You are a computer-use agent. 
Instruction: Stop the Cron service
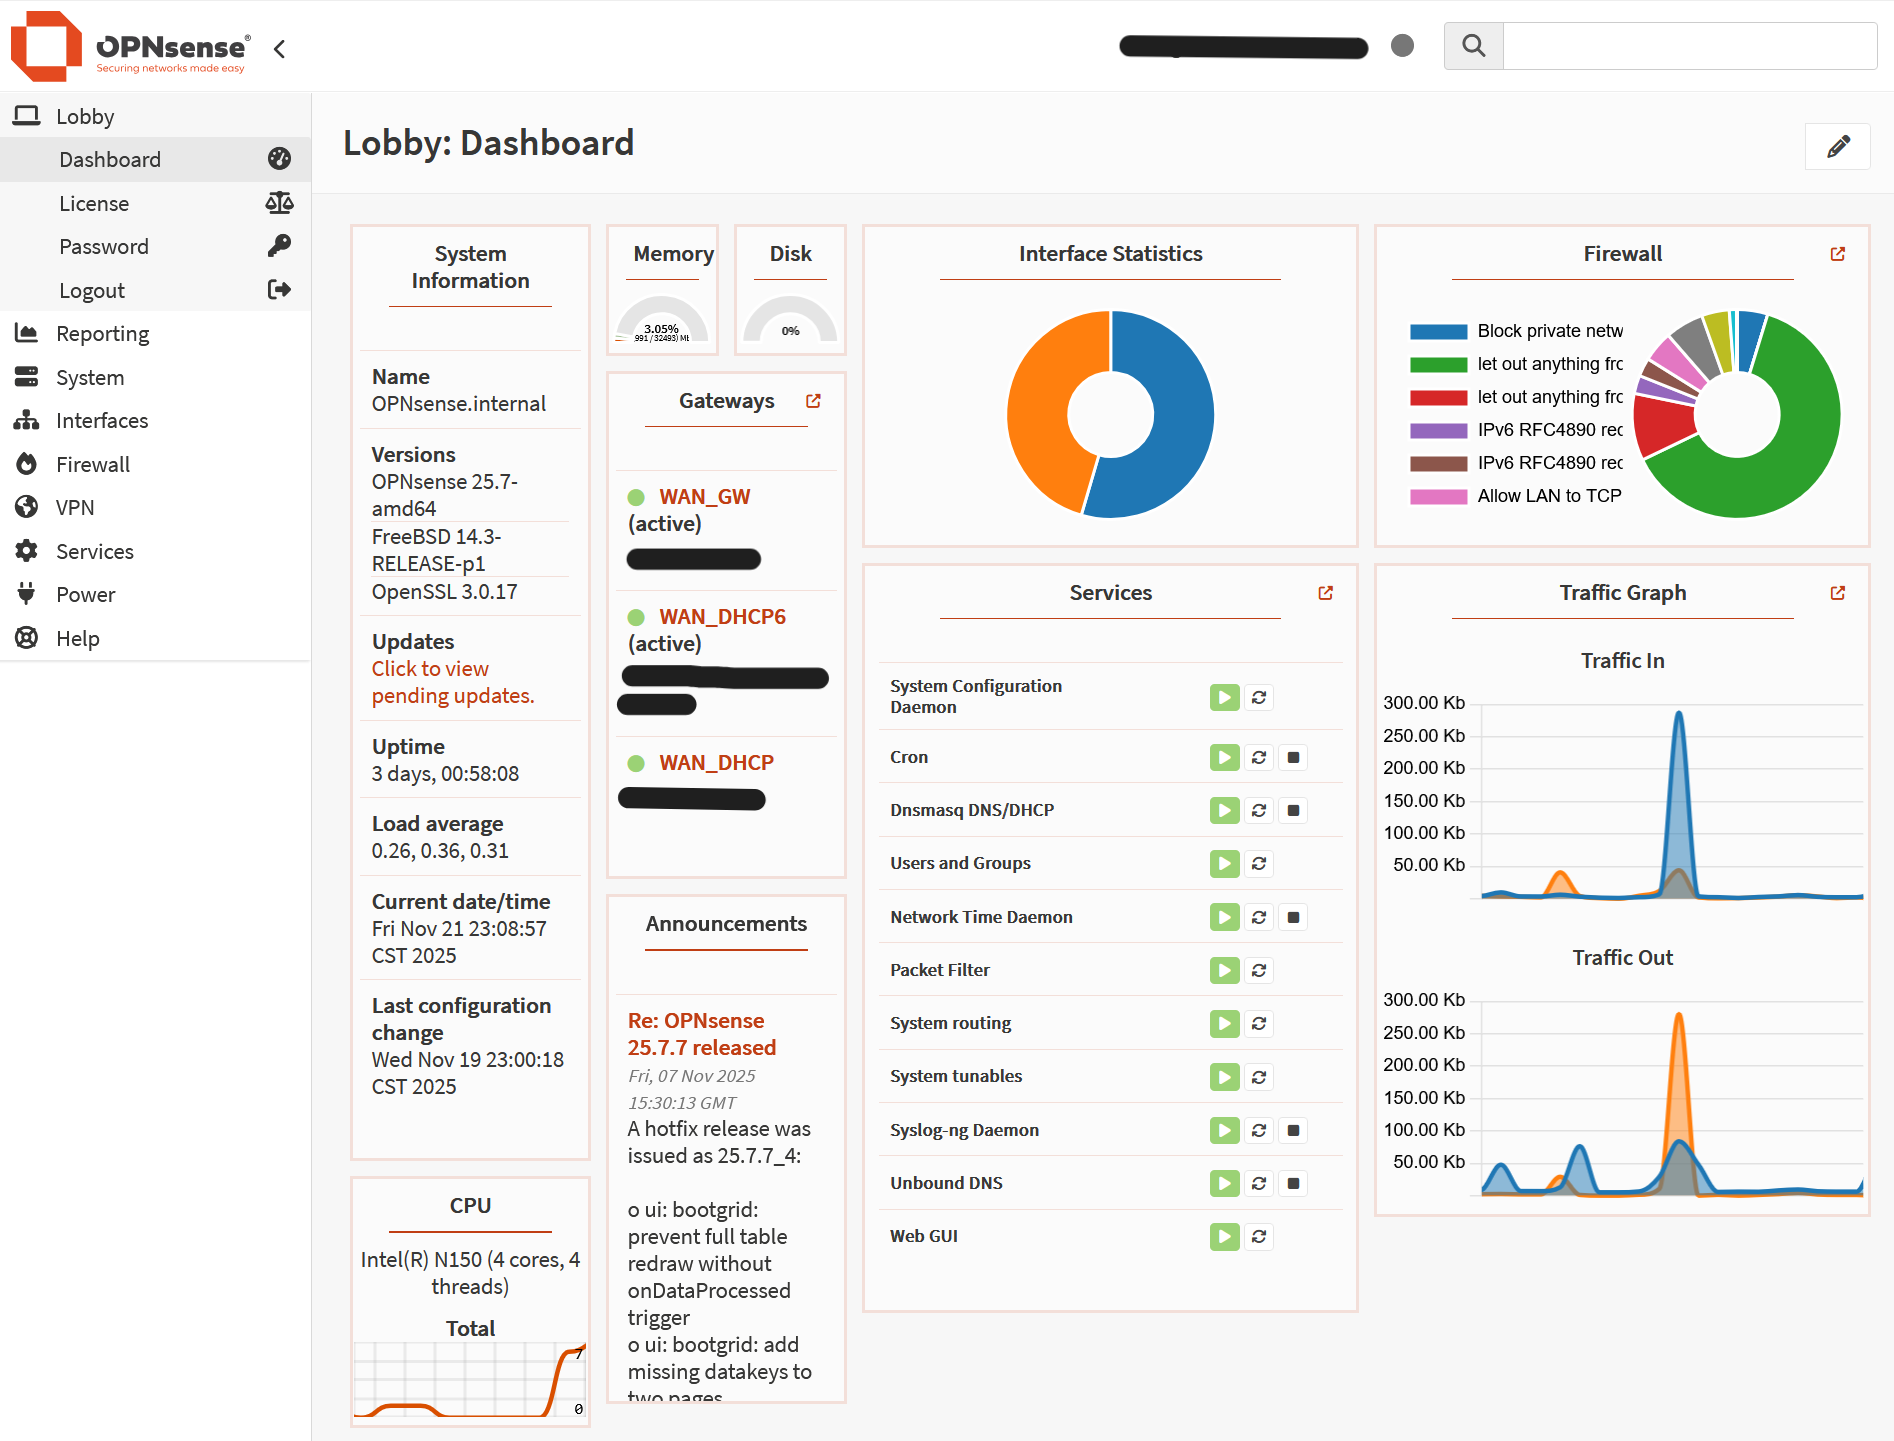coord(1293,758)
